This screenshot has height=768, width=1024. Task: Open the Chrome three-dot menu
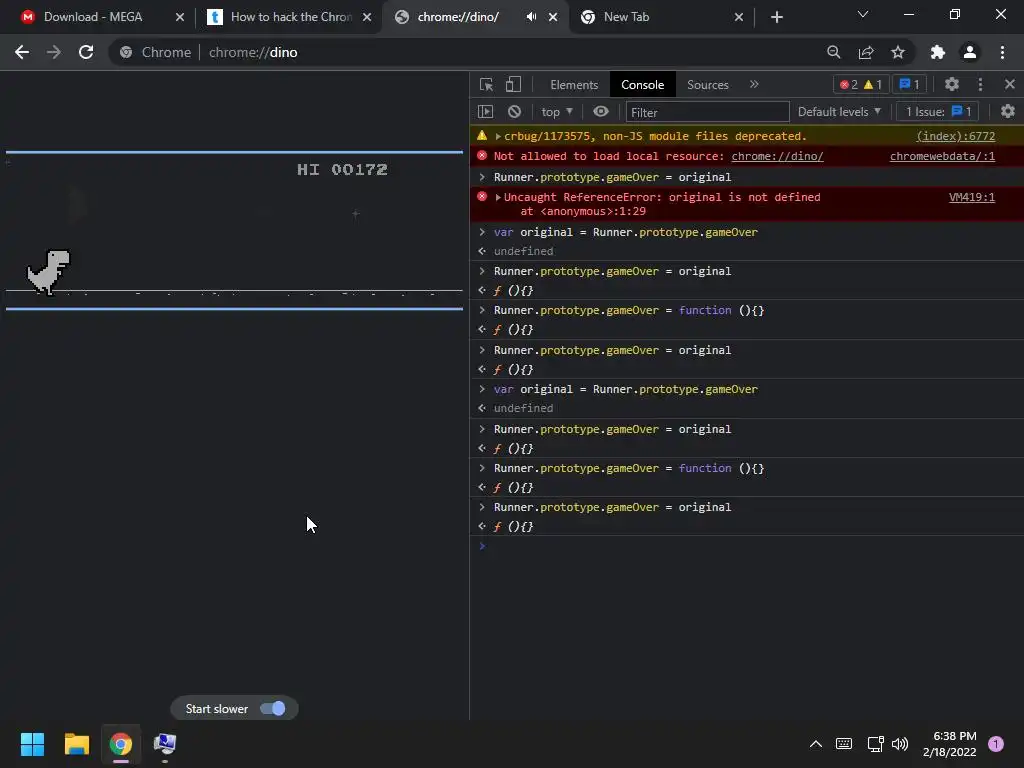[1002, 52]
